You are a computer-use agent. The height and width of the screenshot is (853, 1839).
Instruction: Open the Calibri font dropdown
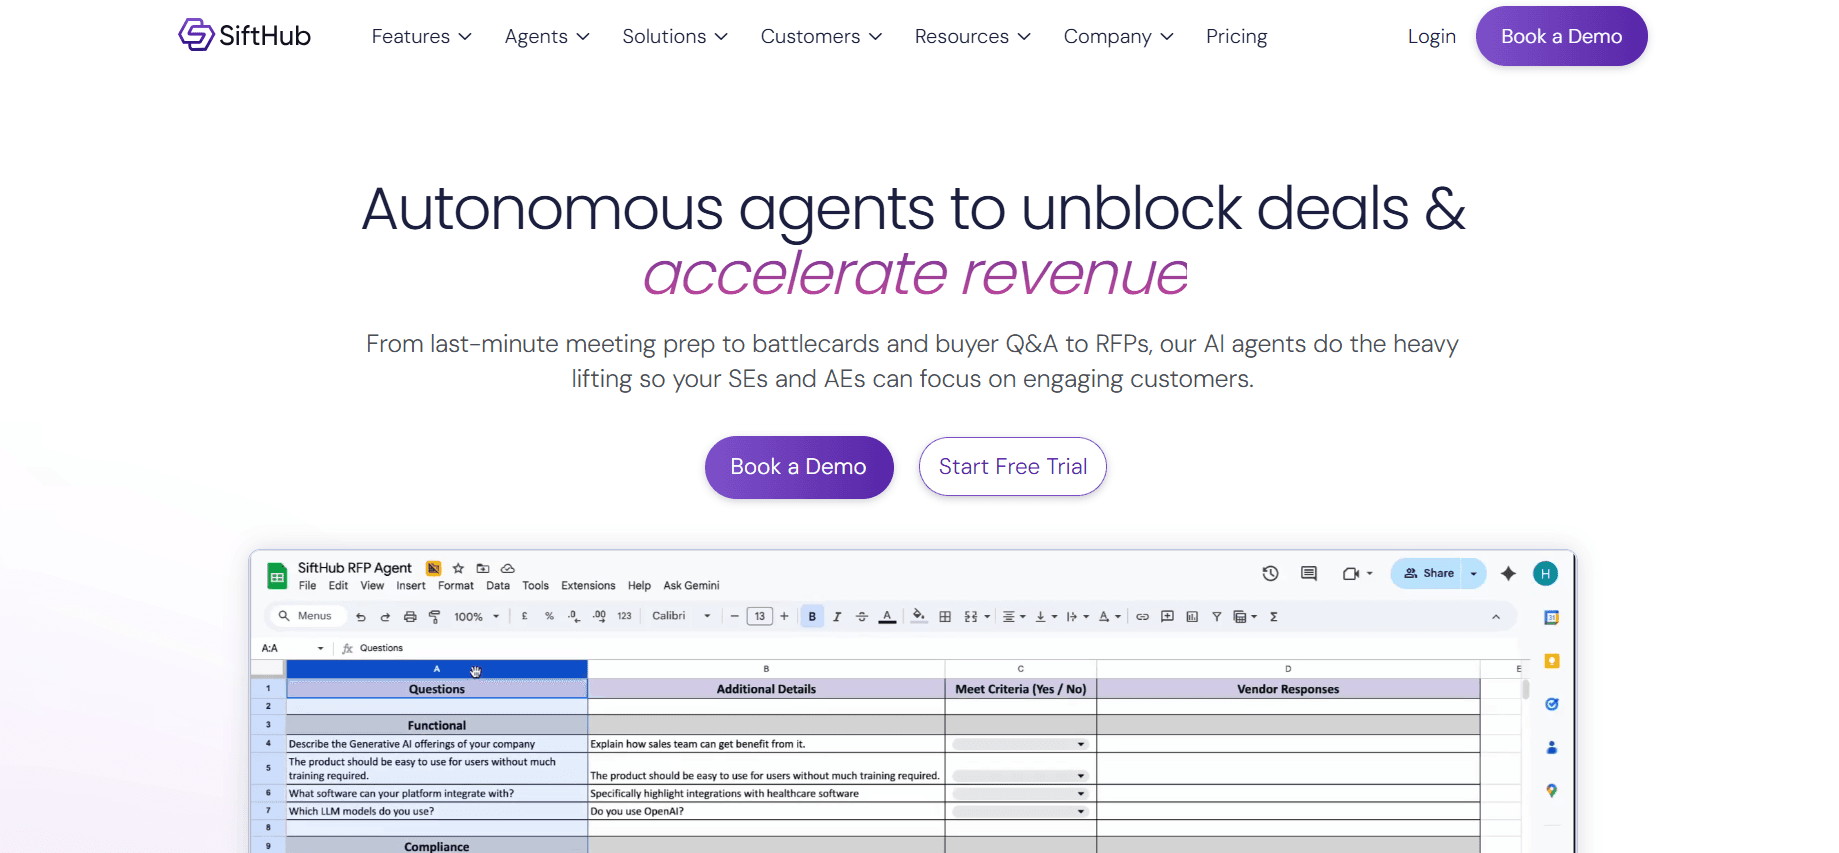coord(681,616)
